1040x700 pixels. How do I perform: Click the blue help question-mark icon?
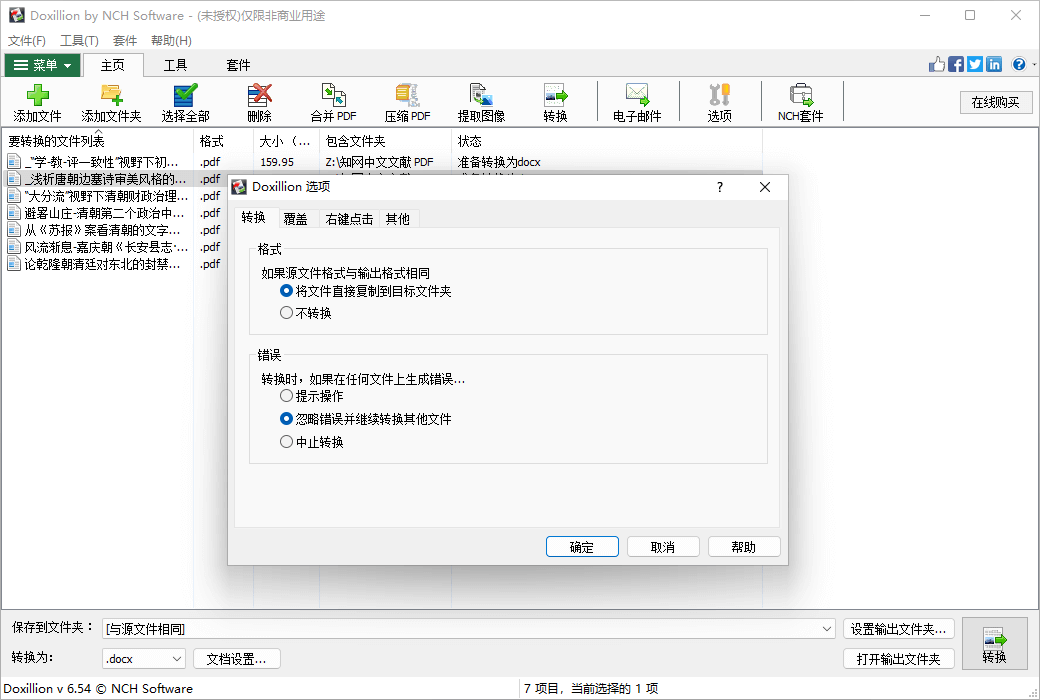click(1019, 64)
